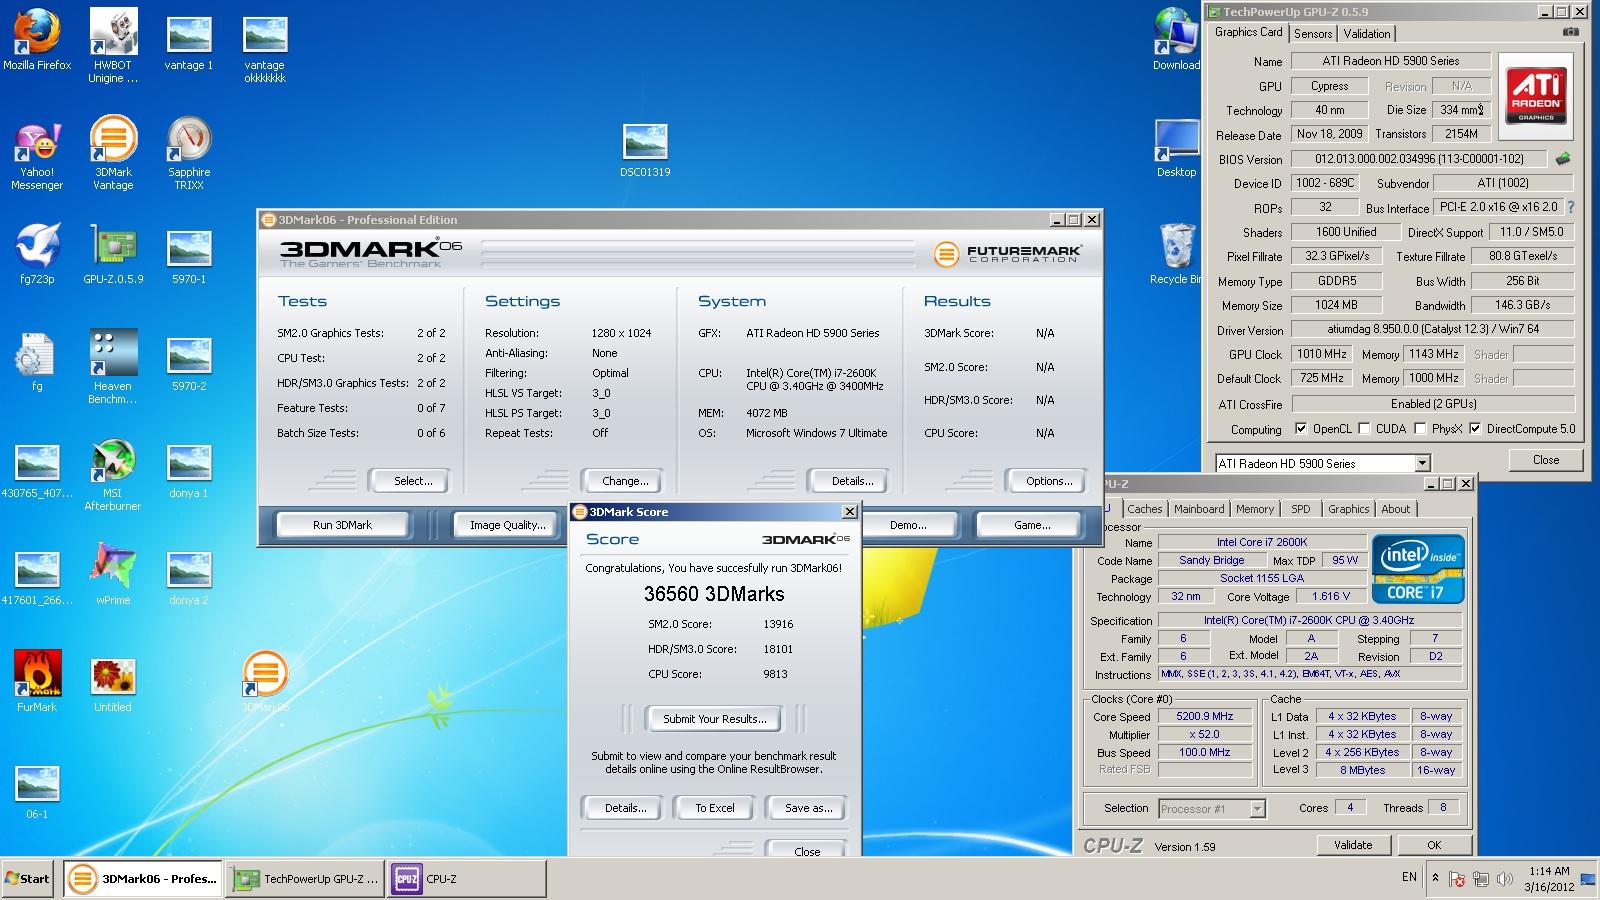Open donya 1 image file
The height and width of the screenshot is (900, 1600).
click(x=189, y=469)
